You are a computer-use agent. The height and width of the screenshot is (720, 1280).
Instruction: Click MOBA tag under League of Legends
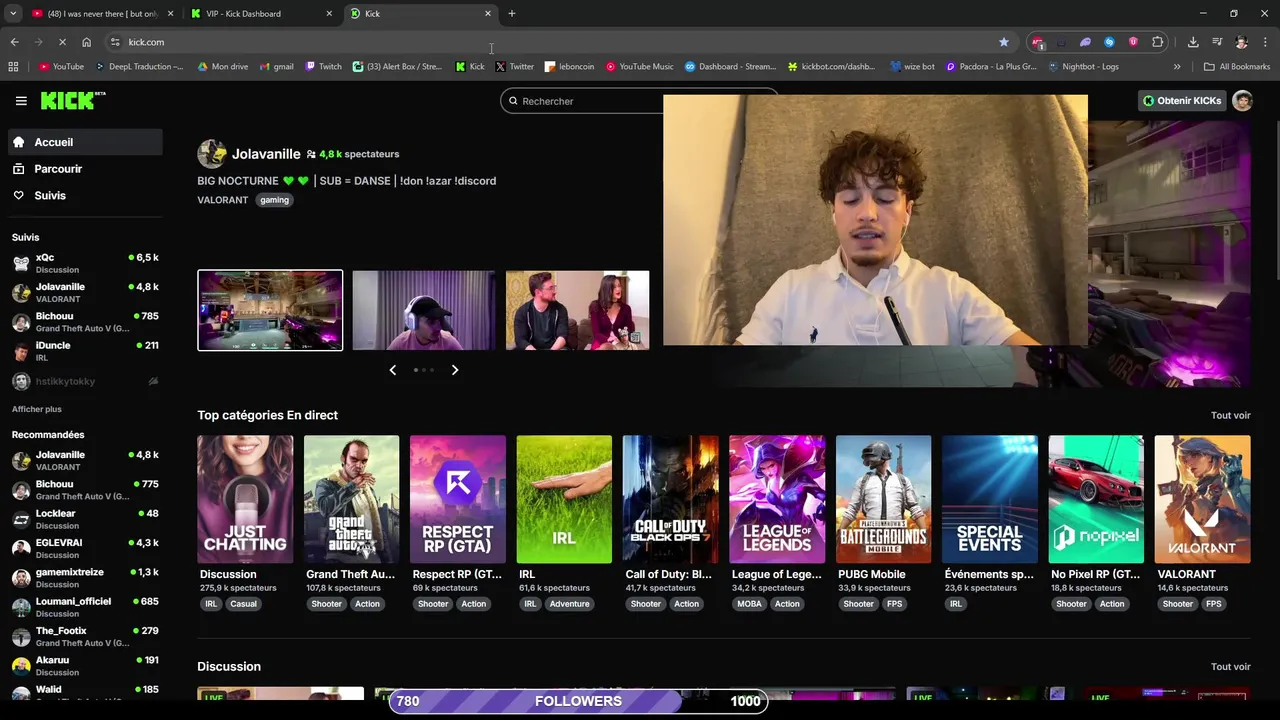tap(749, 604)
